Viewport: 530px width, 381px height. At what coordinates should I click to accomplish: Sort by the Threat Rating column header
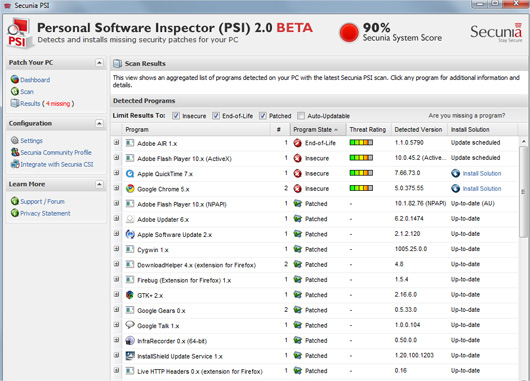(368, 129)
